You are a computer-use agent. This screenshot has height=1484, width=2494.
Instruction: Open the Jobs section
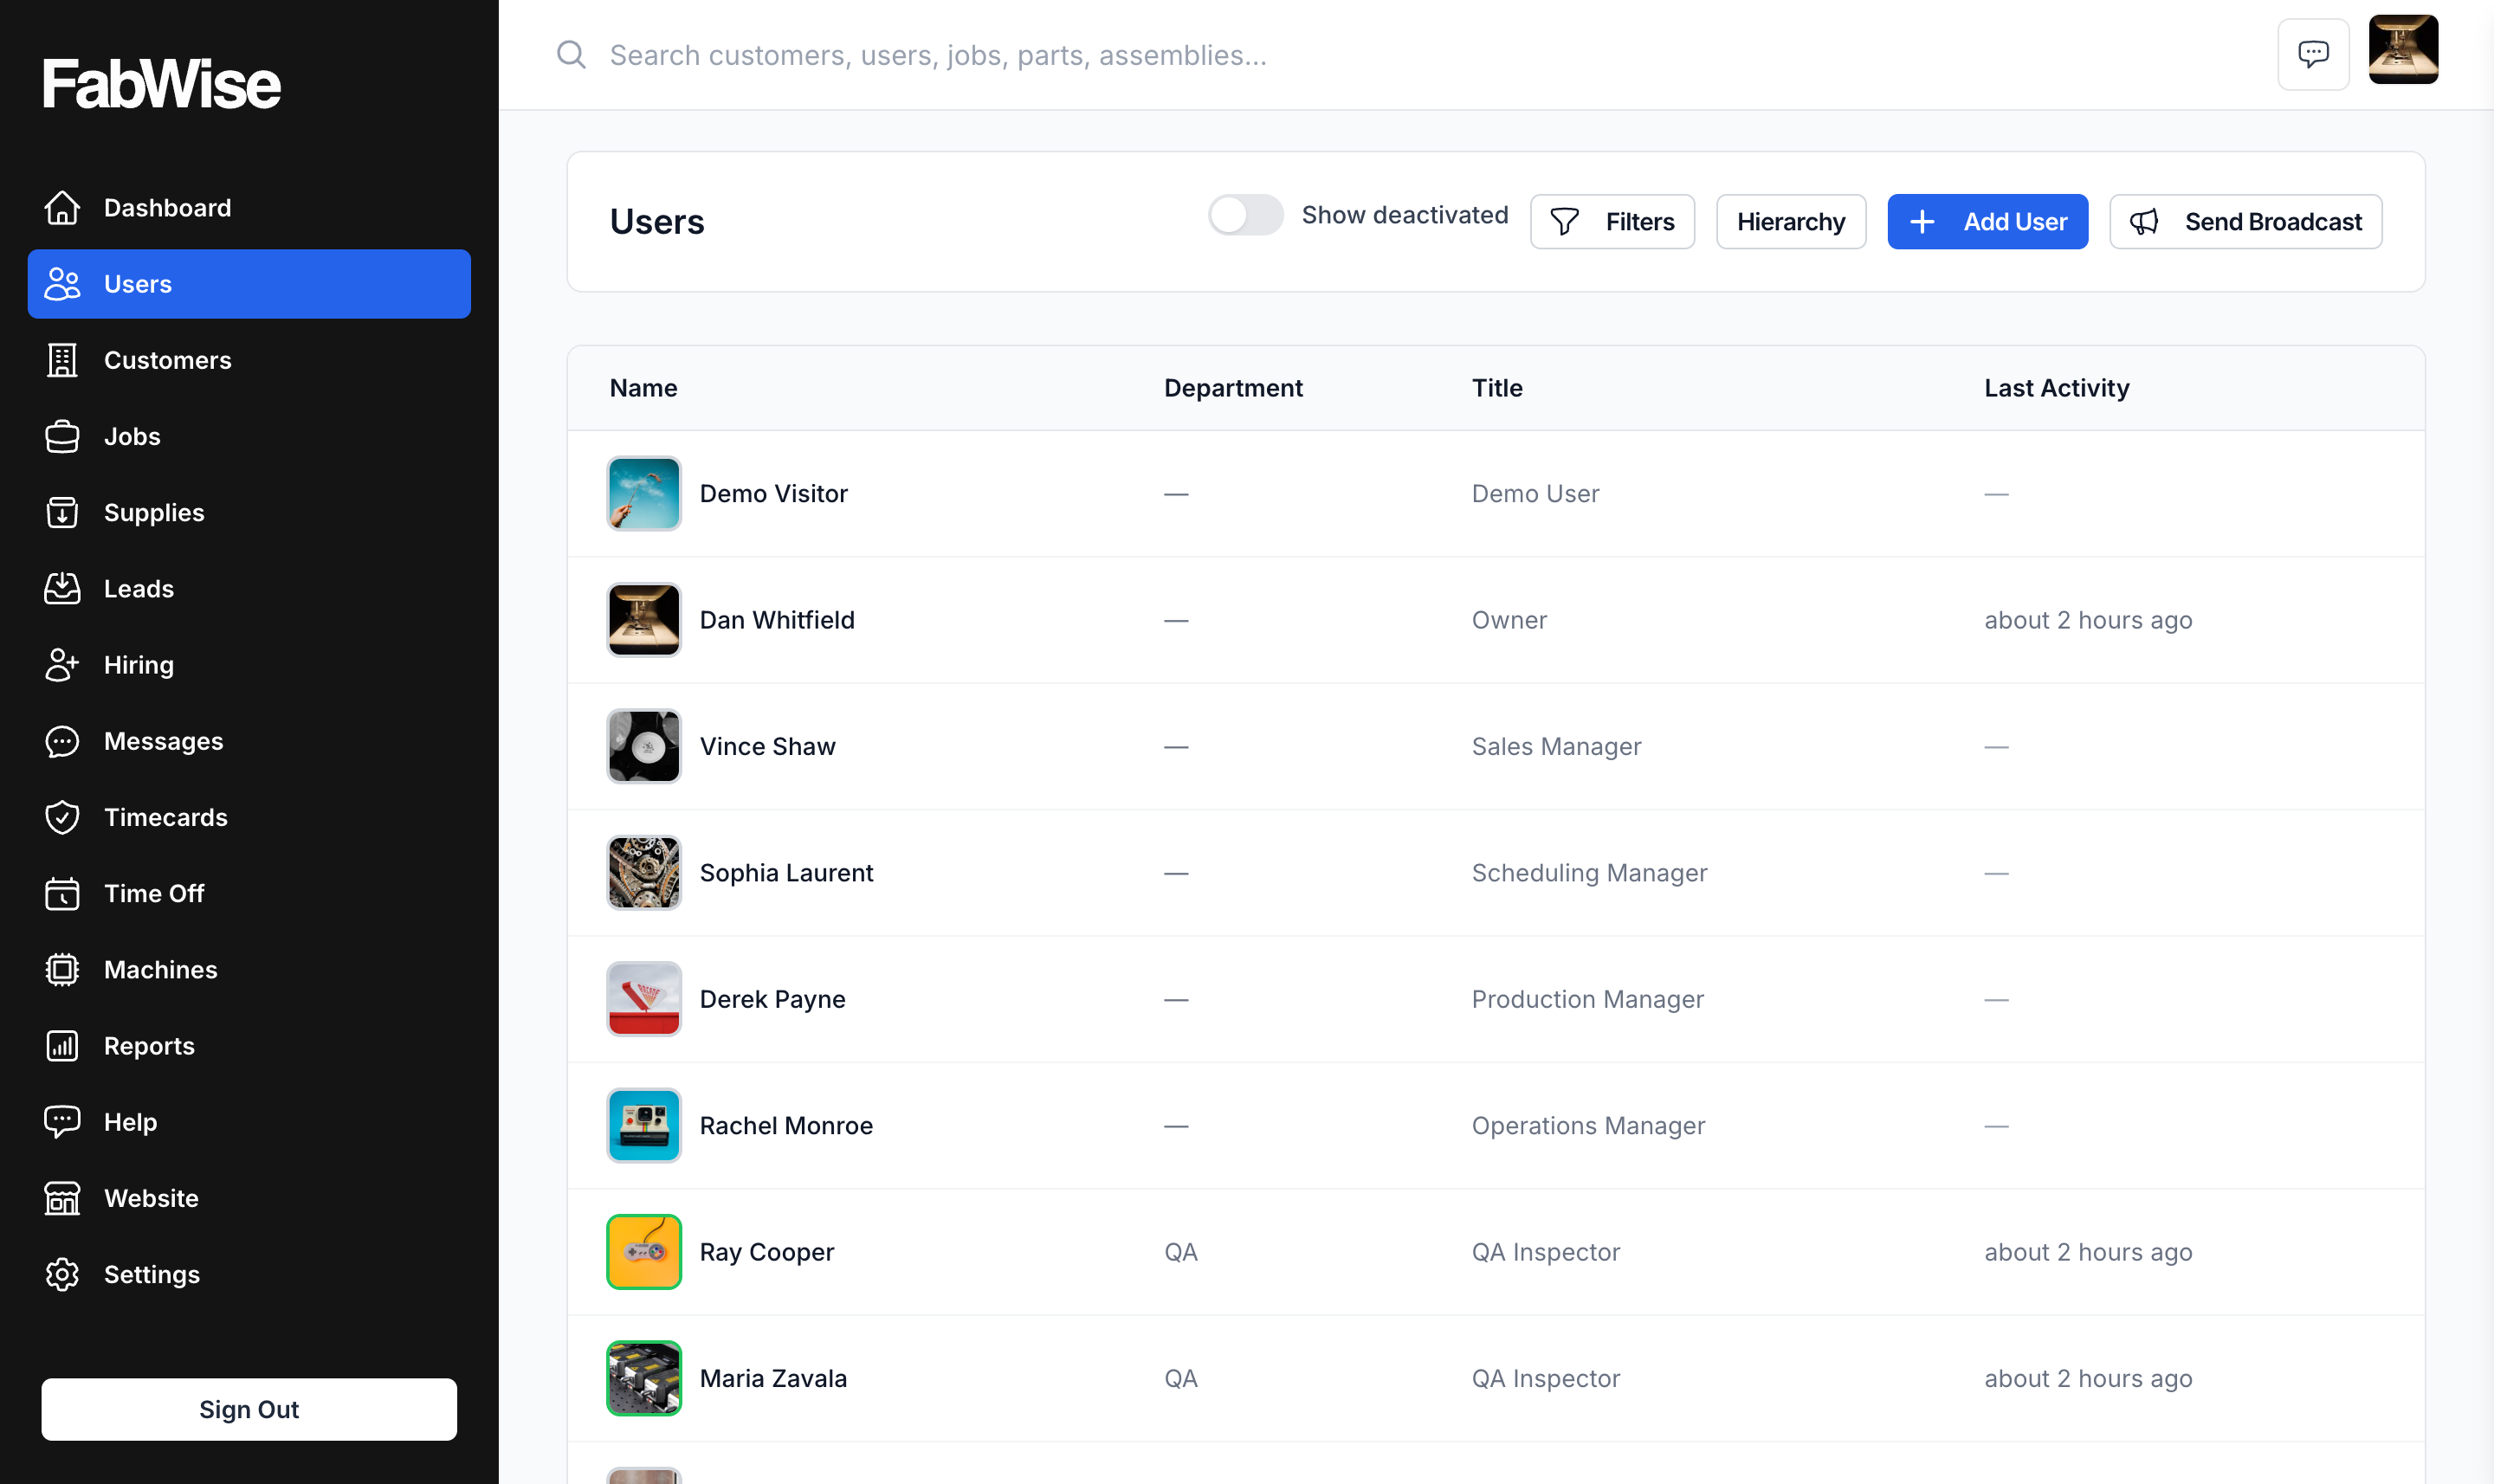coord(249,436)
